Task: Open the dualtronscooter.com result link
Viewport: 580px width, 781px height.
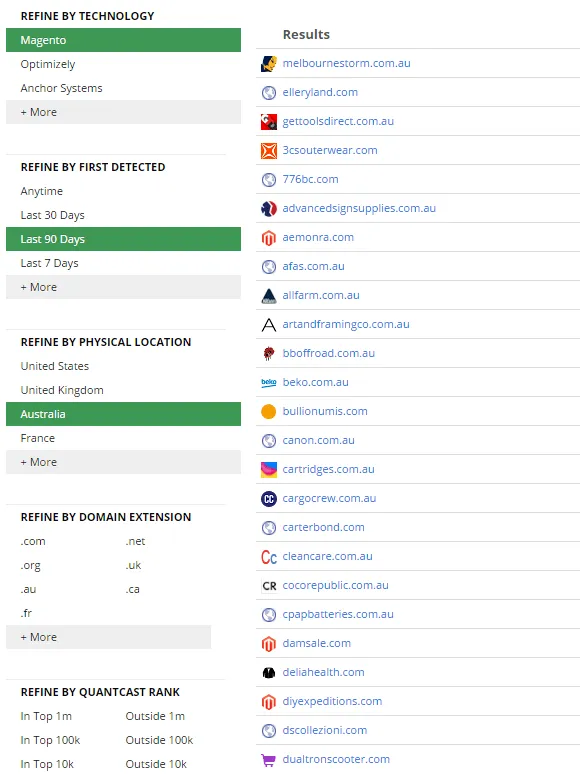Action: pyautogui.click(x=336, y=759)
